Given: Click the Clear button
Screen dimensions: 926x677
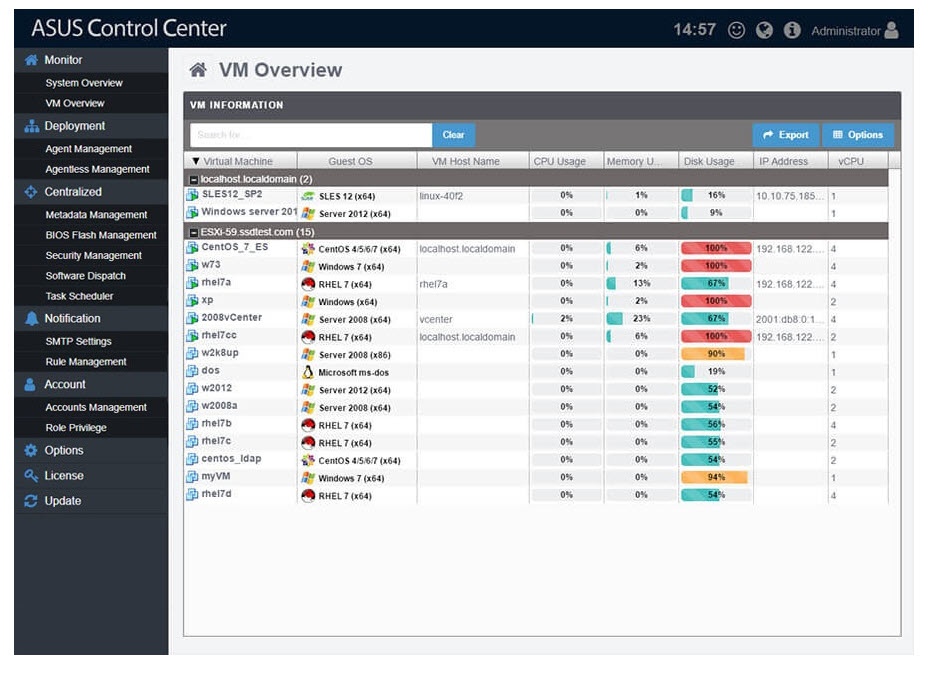Looking at the screenshot, I should 454,135.
